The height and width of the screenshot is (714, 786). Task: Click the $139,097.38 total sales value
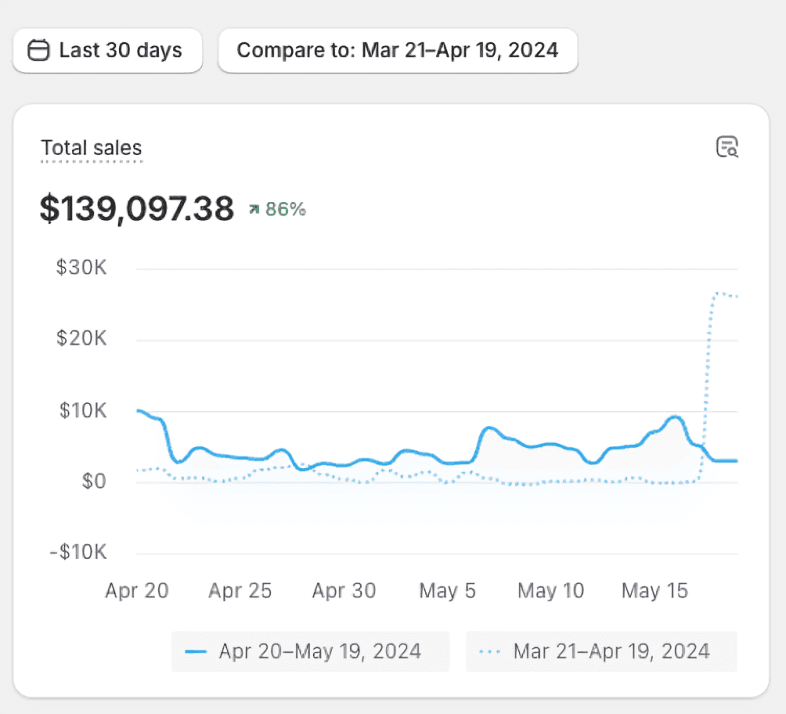click(137, 208)
